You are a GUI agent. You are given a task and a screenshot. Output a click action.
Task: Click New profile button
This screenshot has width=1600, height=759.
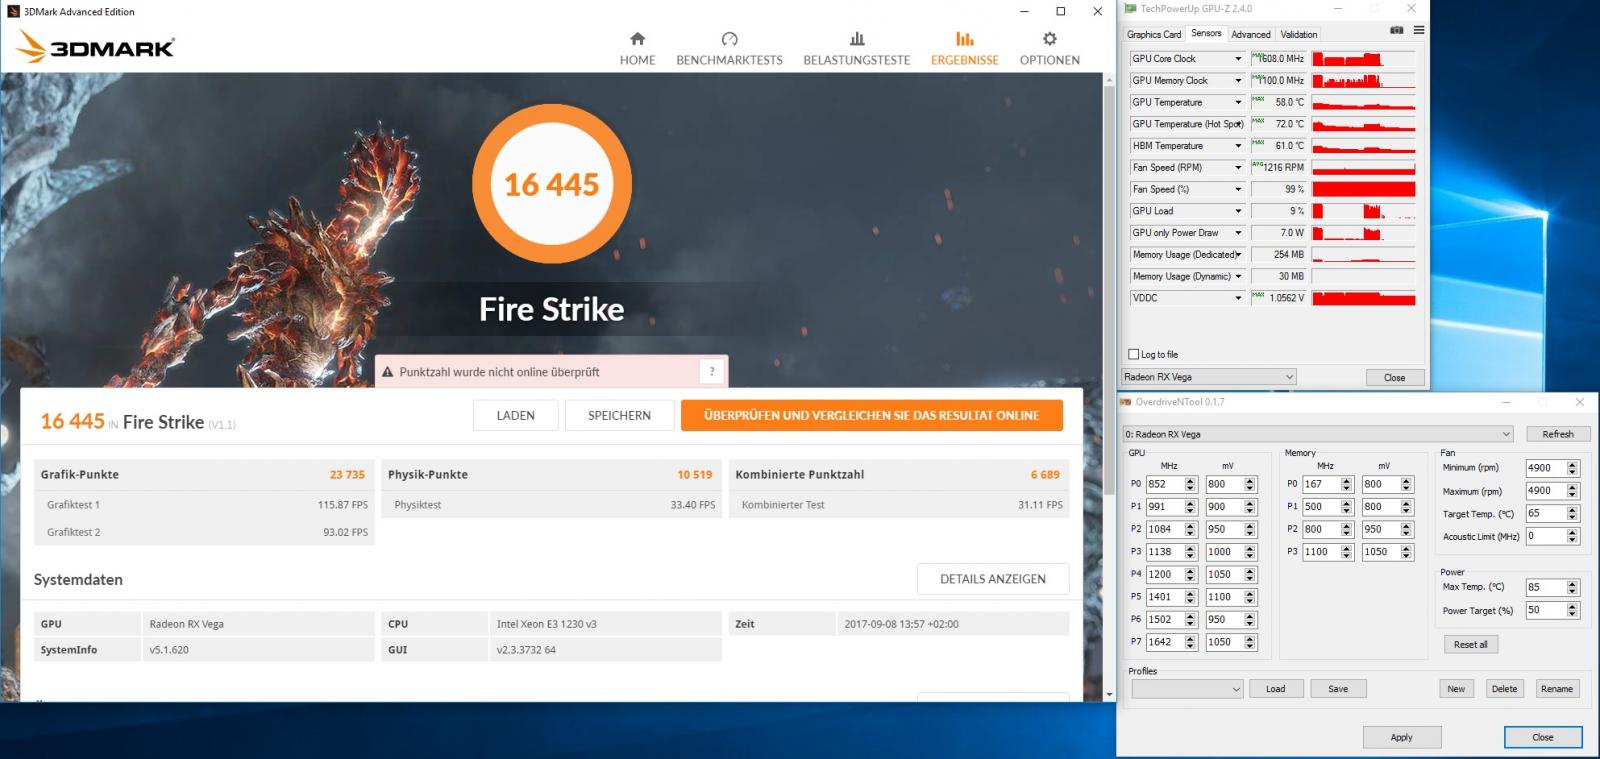(x=1456, y=689)
